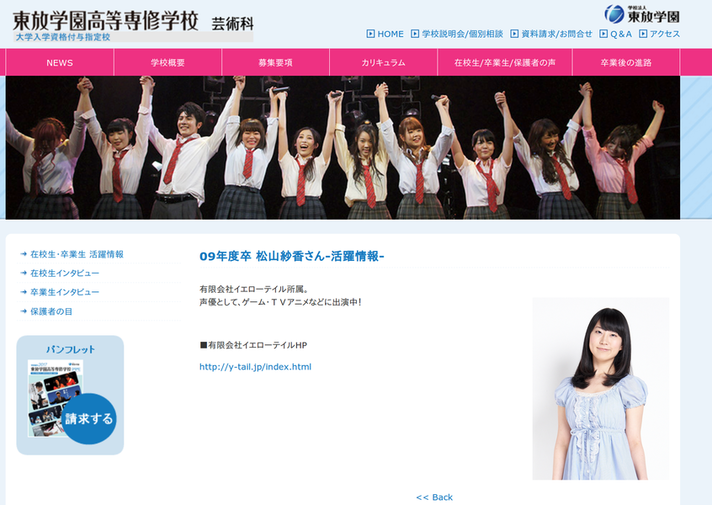Click the pamphlet cover thumbnail
Viewport: 712px width, 505px height.
(x=54, y=398)
